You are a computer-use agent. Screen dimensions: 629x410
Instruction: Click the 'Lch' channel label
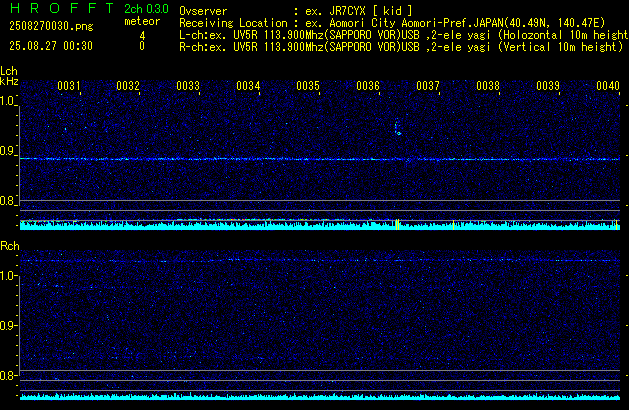(9, 71)
